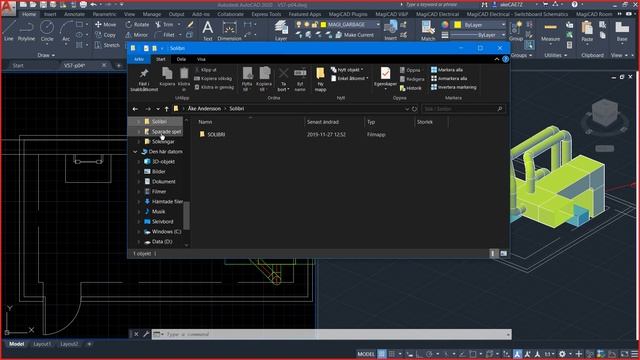
Task: Open the Annotate ribbon tab
Action: [74, 14]
